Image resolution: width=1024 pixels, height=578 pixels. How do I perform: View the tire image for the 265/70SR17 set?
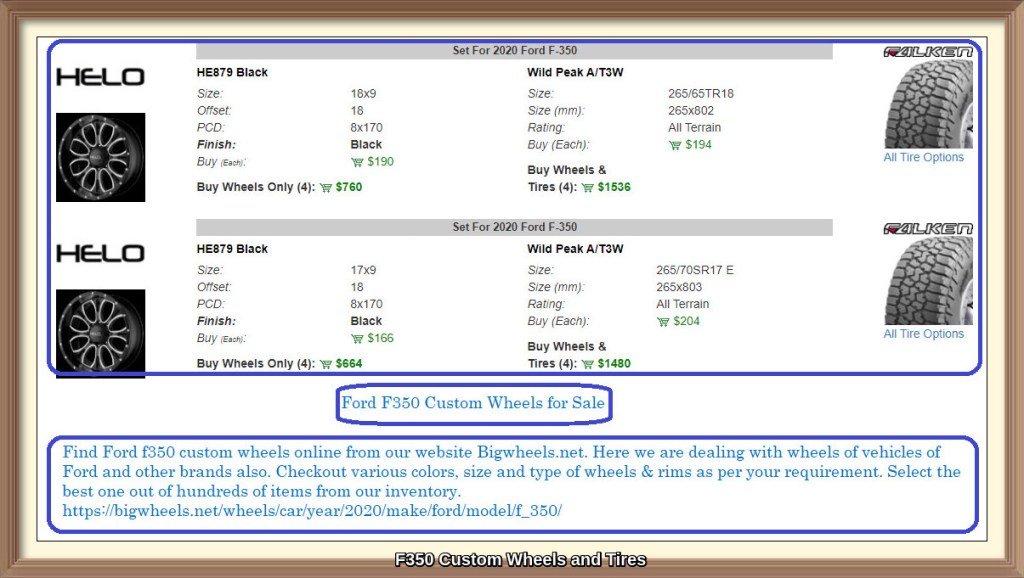928,281
